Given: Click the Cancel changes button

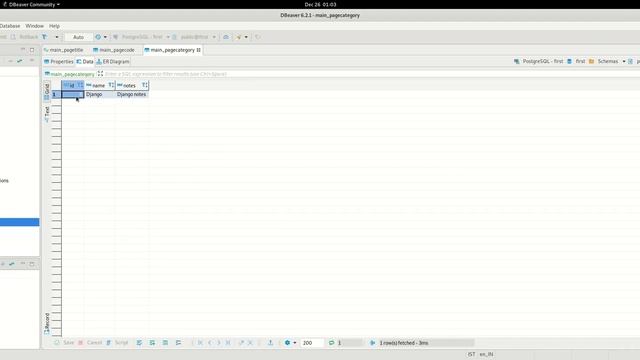Looking at the screenshot, I should [90, 342].
